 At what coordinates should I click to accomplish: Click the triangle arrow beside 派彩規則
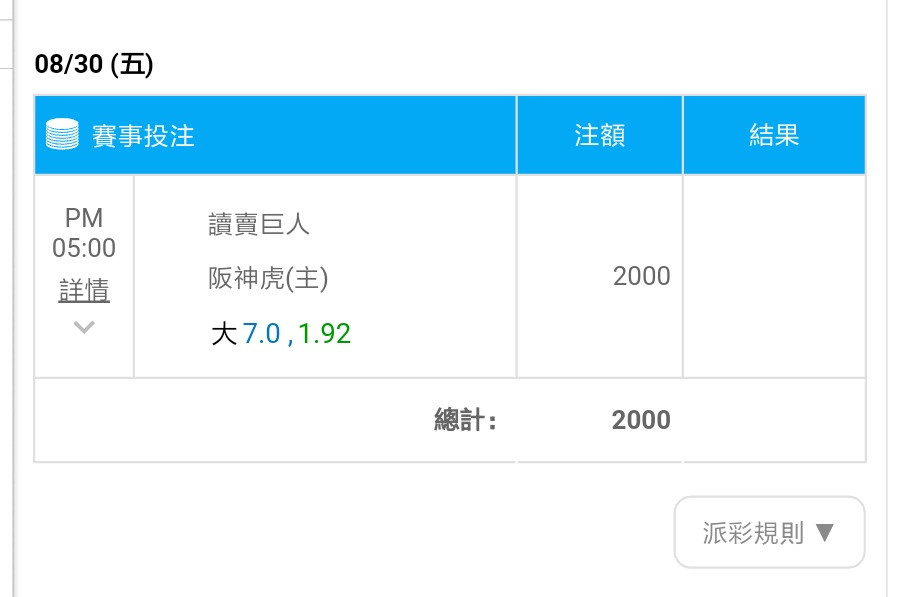pyautogui.click(x=824, y=532)
